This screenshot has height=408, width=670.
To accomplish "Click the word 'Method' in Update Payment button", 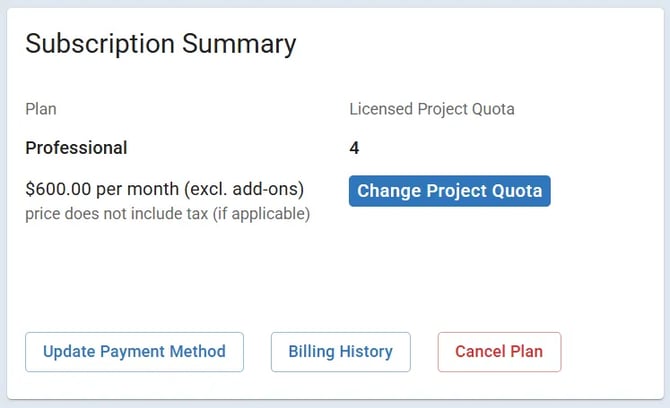I will point(199,352).
